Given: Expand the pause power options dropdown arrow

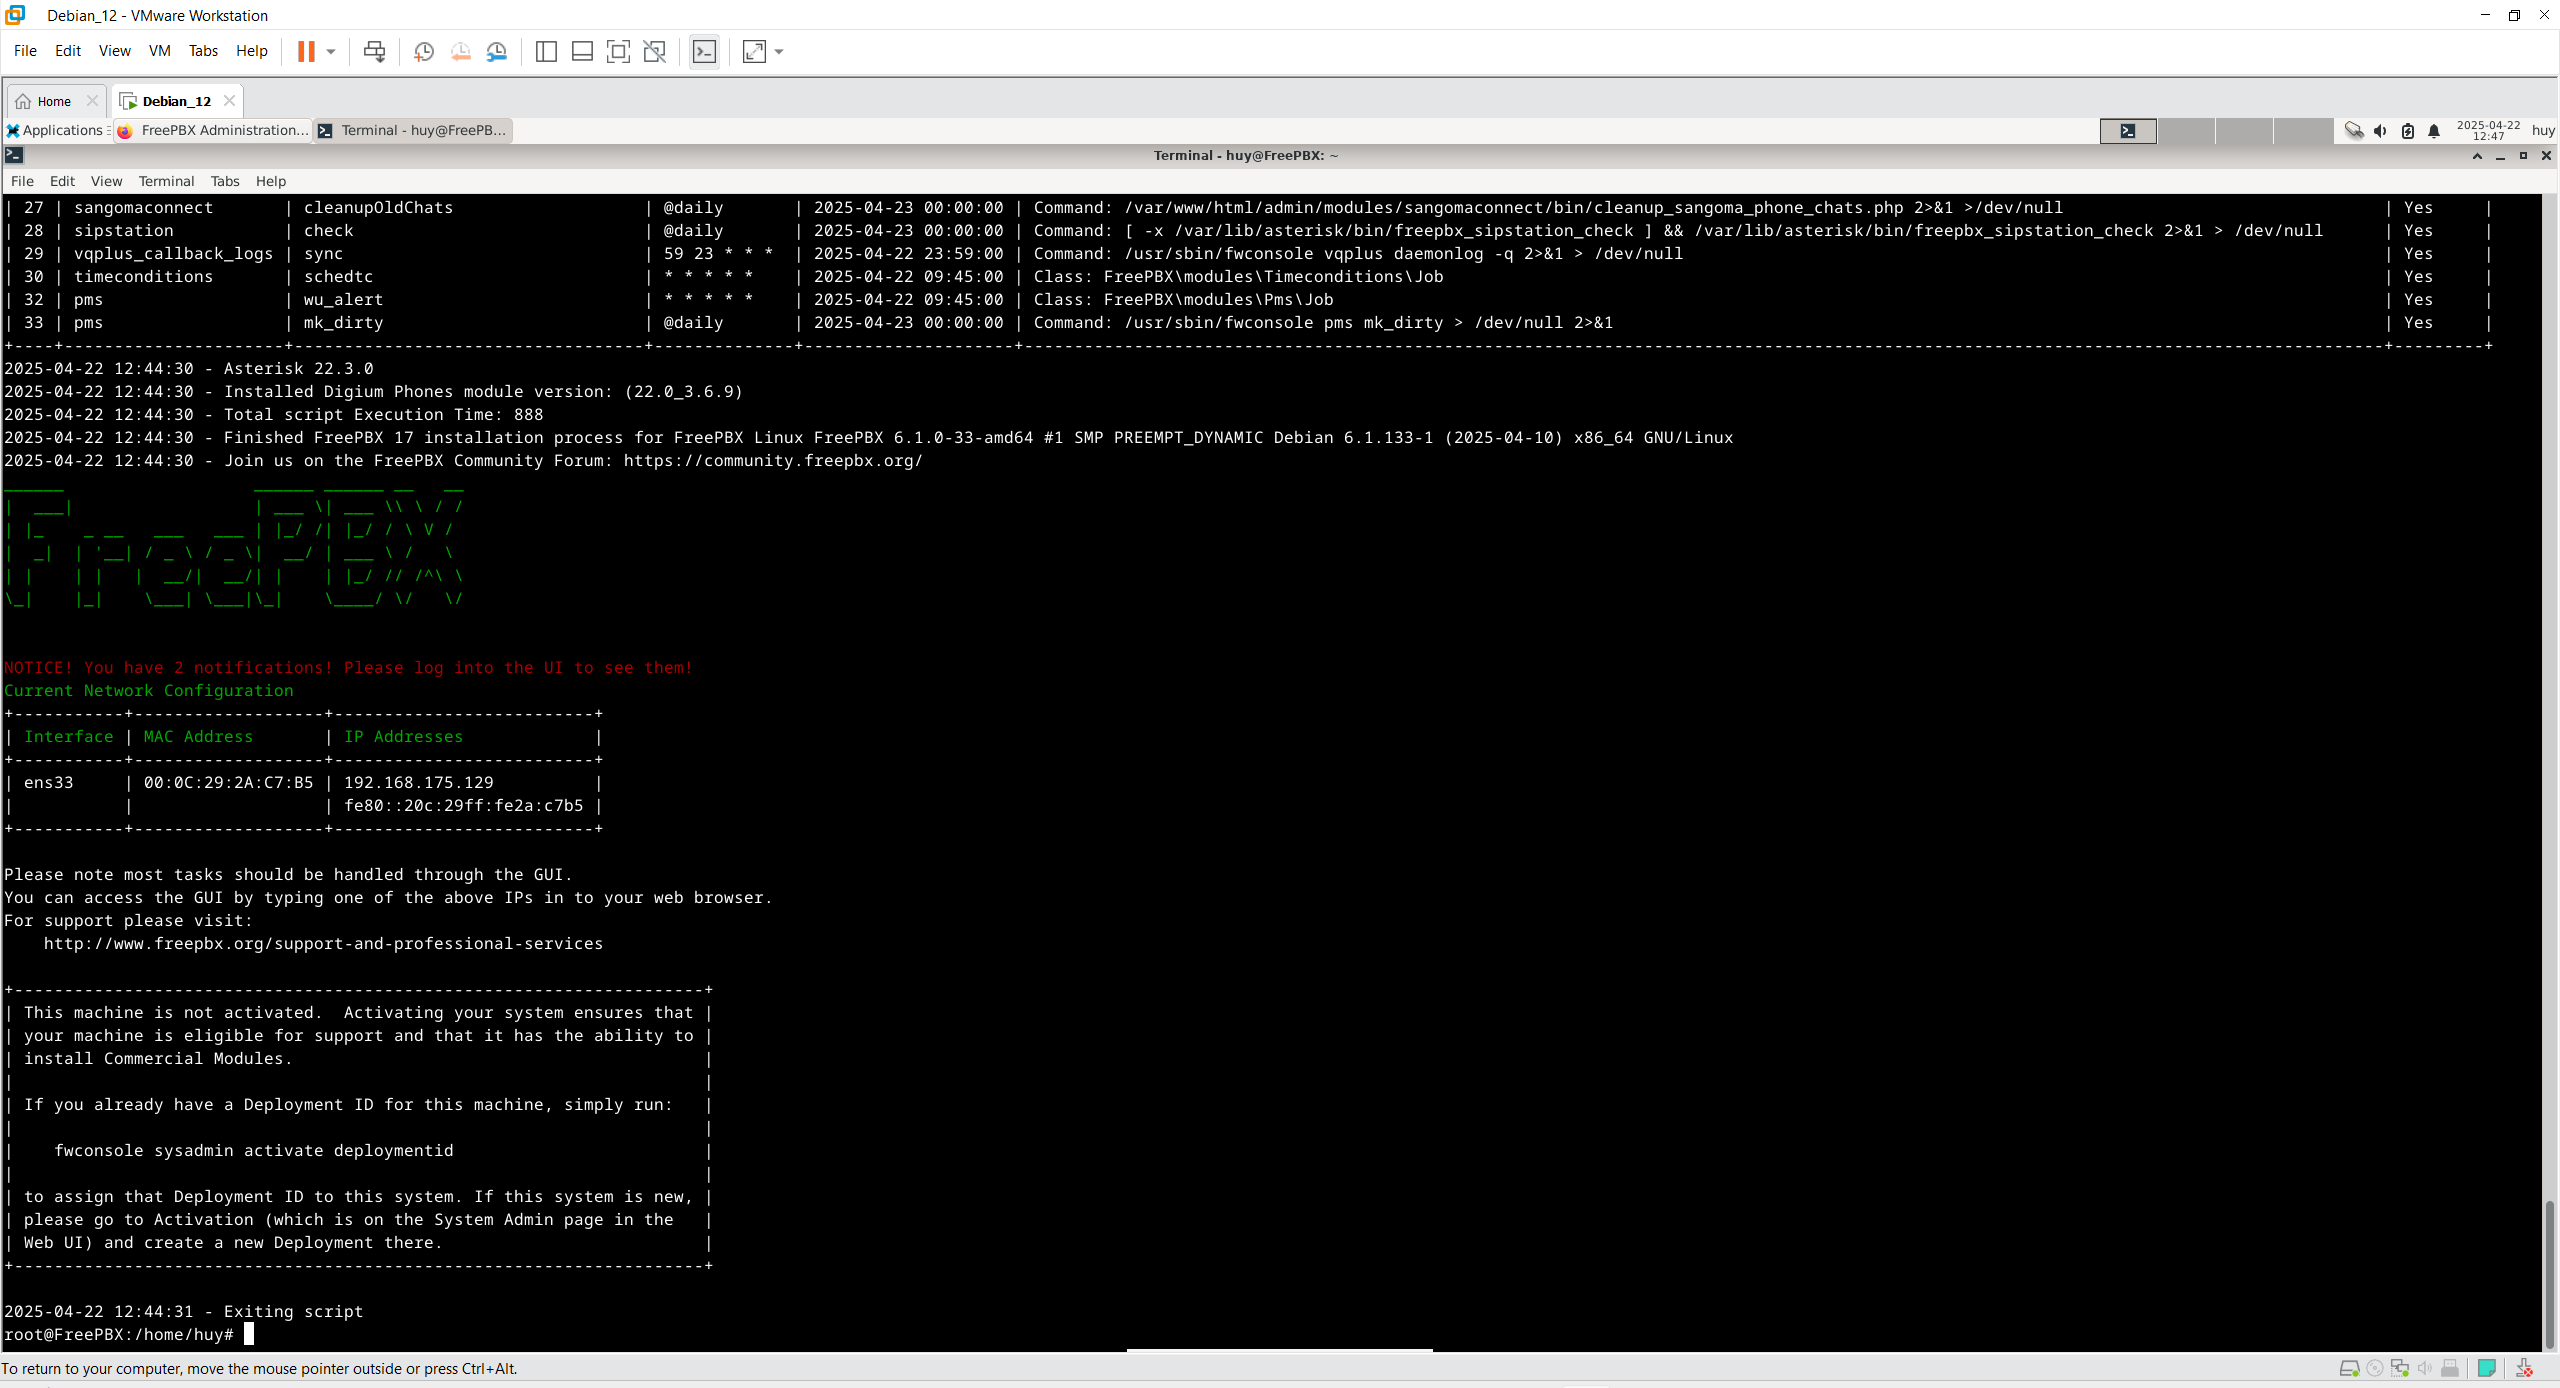Looking at the screenshot, I should [331, 51].
